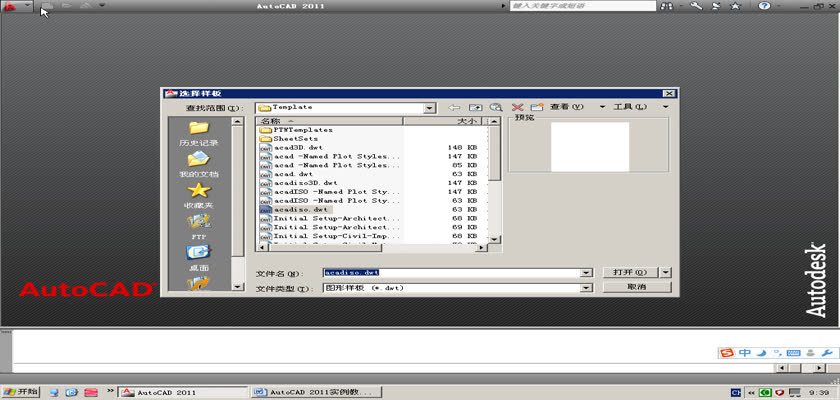Select the FTP shortcut in places bar
The height and width of the screenshot is (400, 840).
199,227
